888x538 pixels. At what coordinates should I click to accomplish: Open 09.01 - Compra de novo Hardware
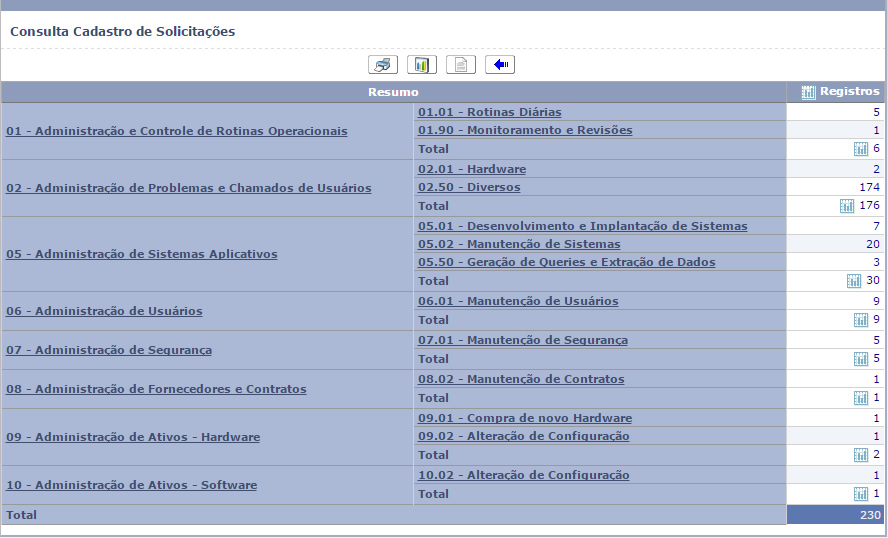(525, 418)
